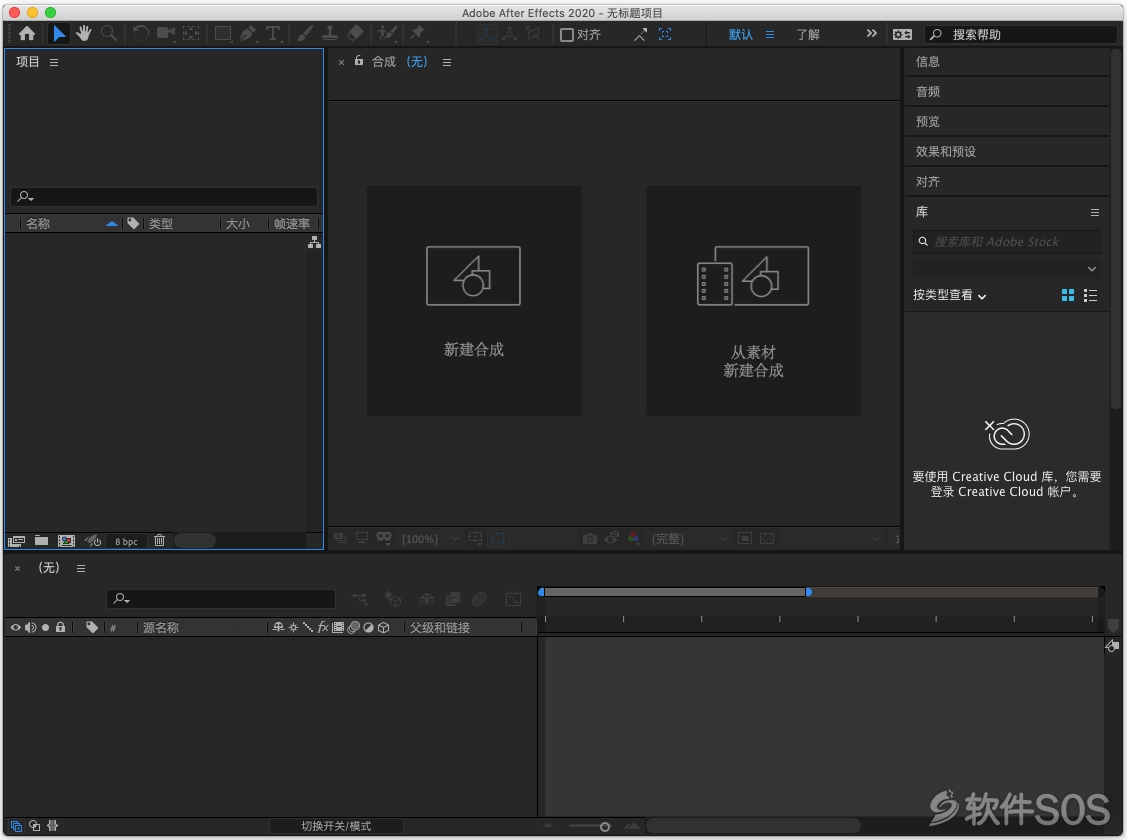Switch library to grid view
The width and height of the screenshot is (1127, 840).
[1068, 295]
